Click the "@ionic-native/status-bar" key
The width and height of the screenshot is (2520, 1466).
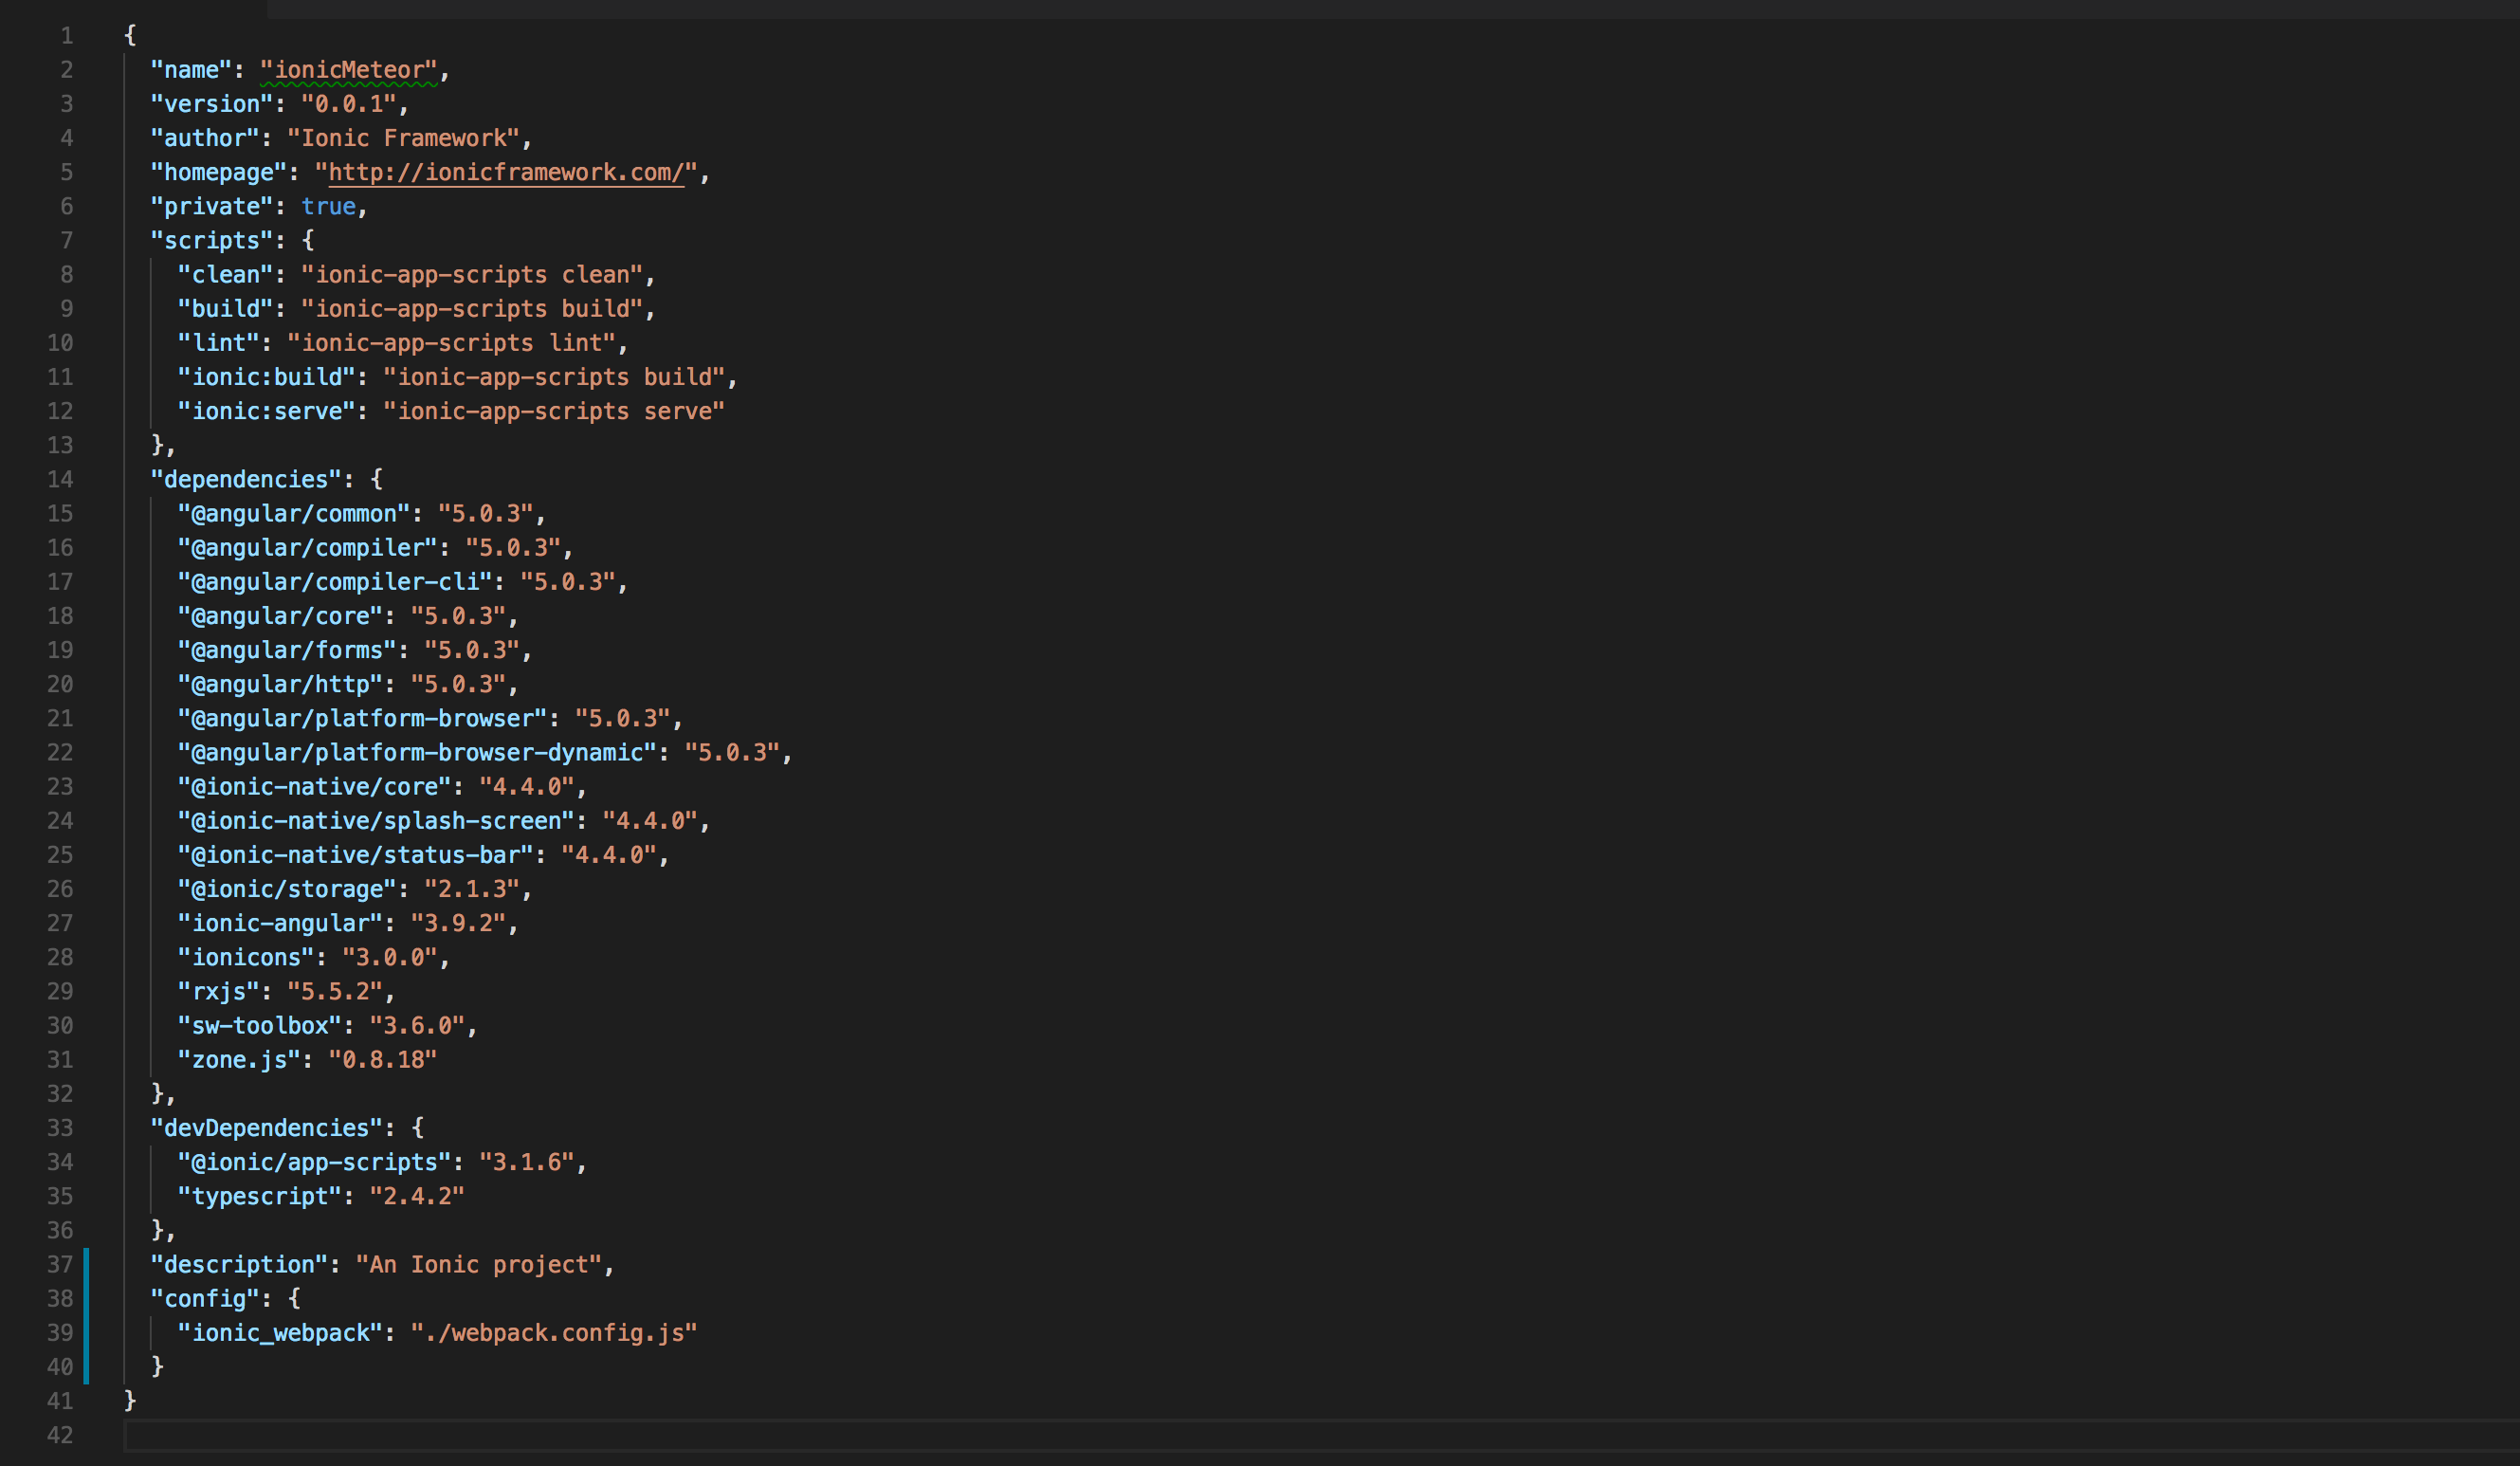tap(356, 855)
